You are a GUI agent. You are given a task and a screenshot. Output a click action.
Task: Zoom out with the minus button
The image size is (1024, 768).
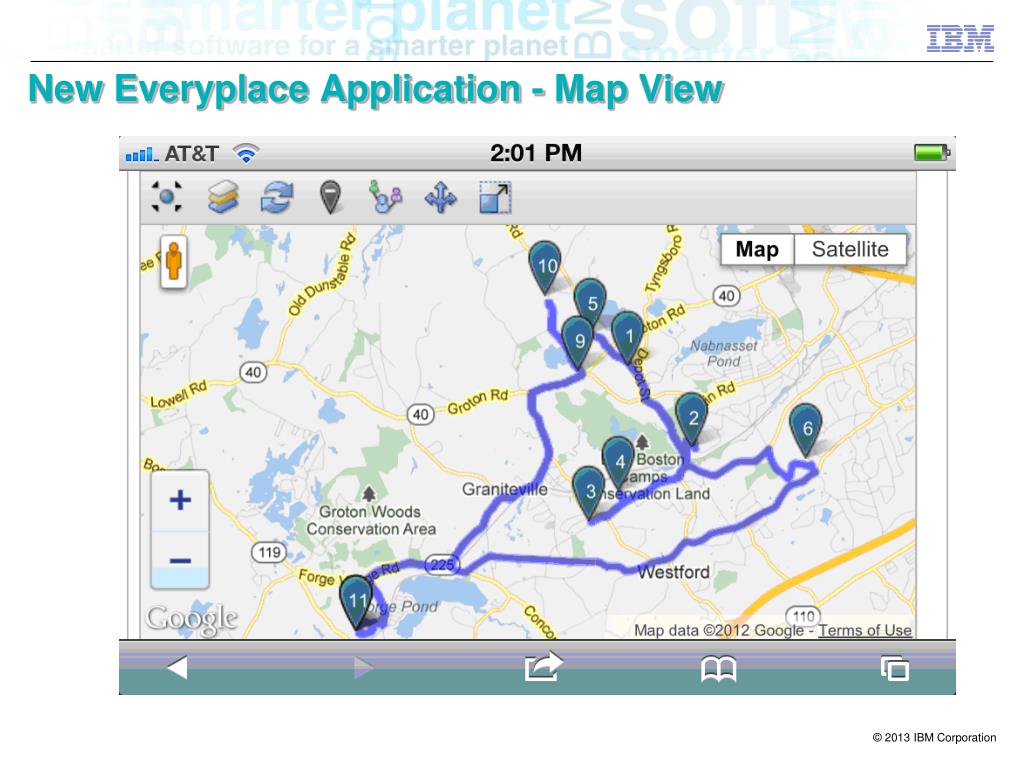pyautogui.click(x=180, y=560)
